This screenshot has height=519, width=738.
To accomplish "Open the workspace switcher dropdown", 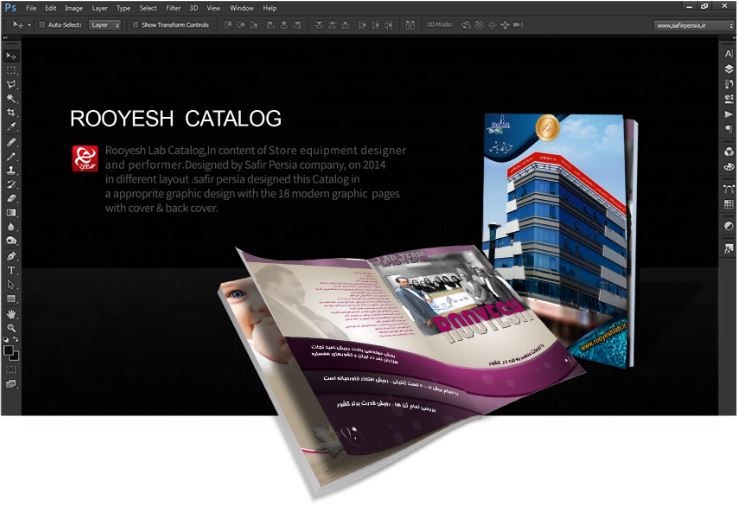I will pyautogui.click(x=689, y=24).
